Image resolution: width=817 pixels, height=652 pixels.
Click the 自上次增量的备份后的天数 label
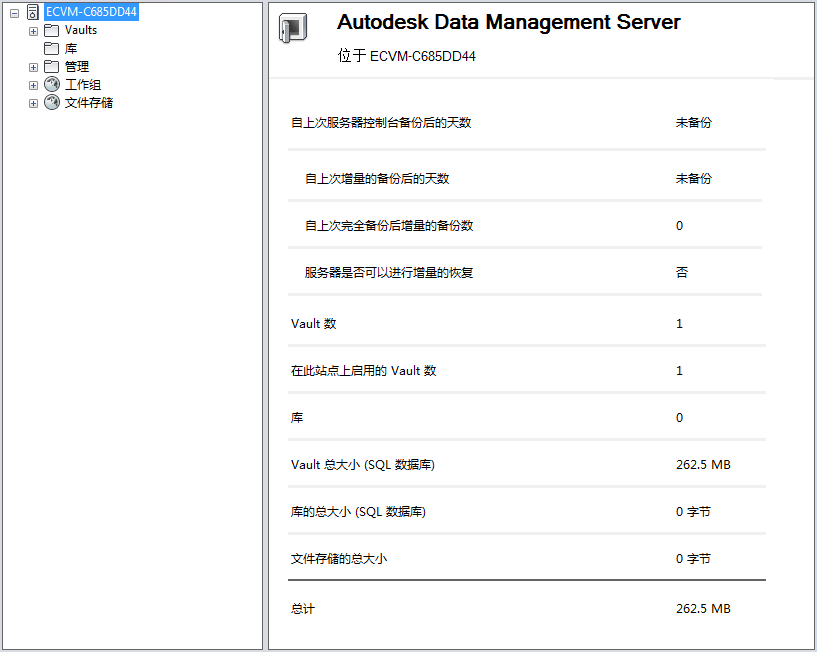pos(377,179)
